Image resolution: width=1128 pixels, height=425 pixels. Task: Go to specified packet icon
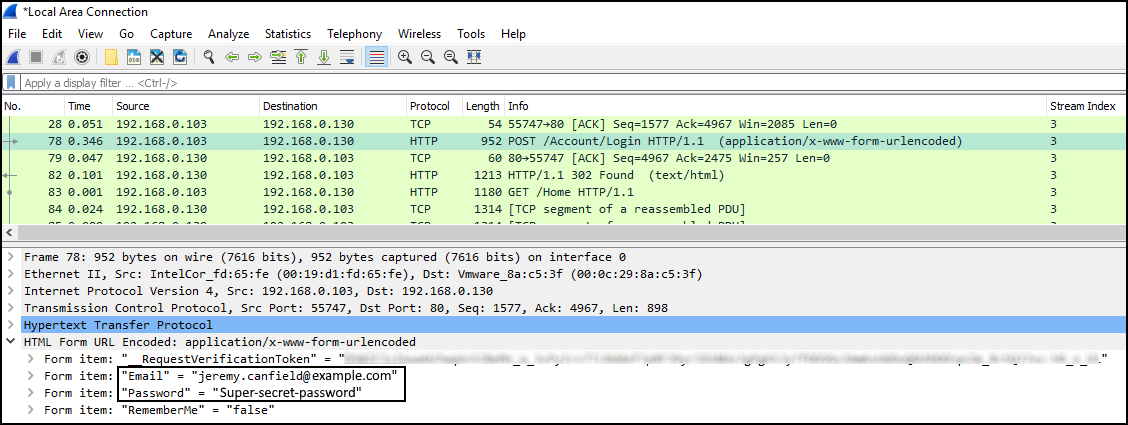[278, 57]
